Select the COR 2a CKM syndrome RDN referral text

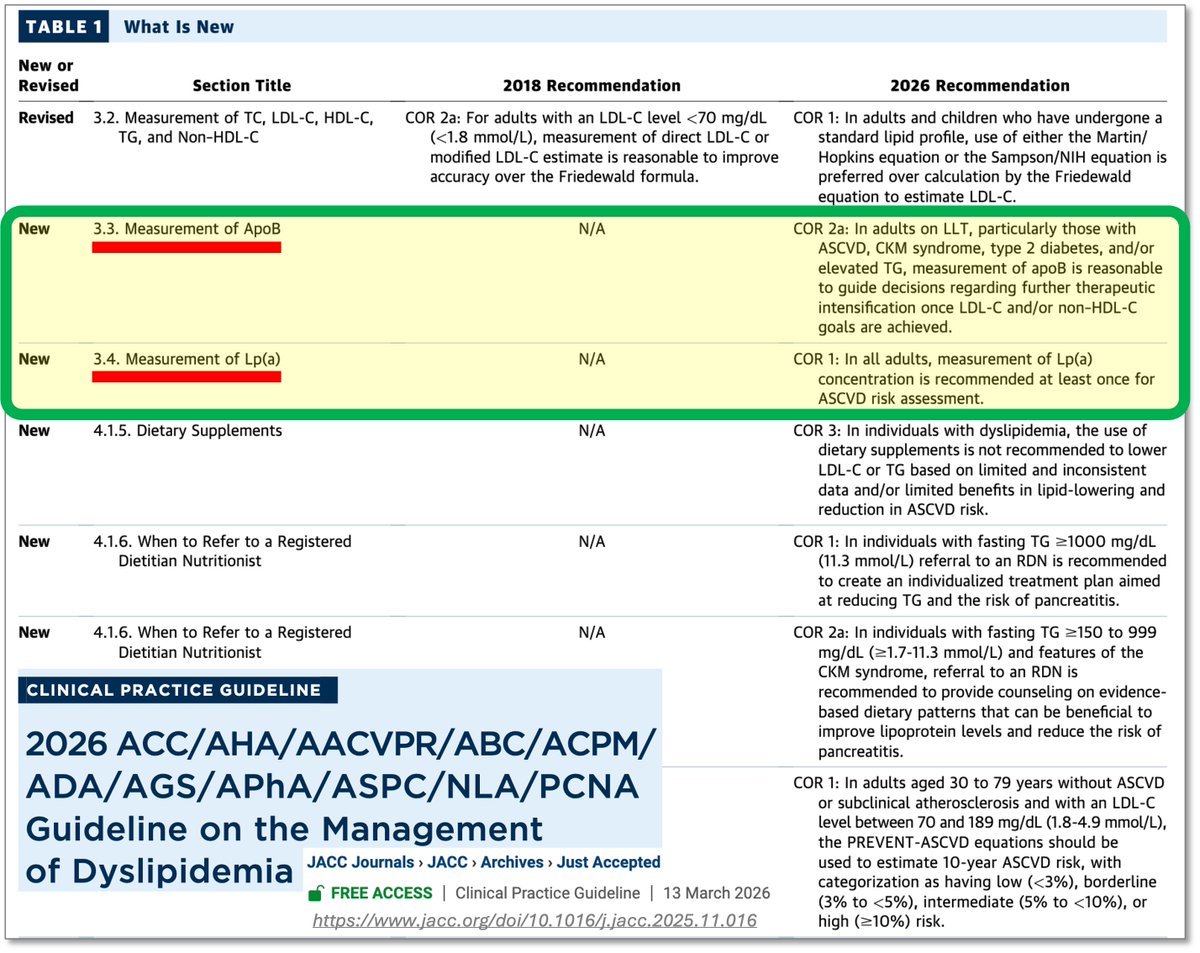click(x=979, y=691)
